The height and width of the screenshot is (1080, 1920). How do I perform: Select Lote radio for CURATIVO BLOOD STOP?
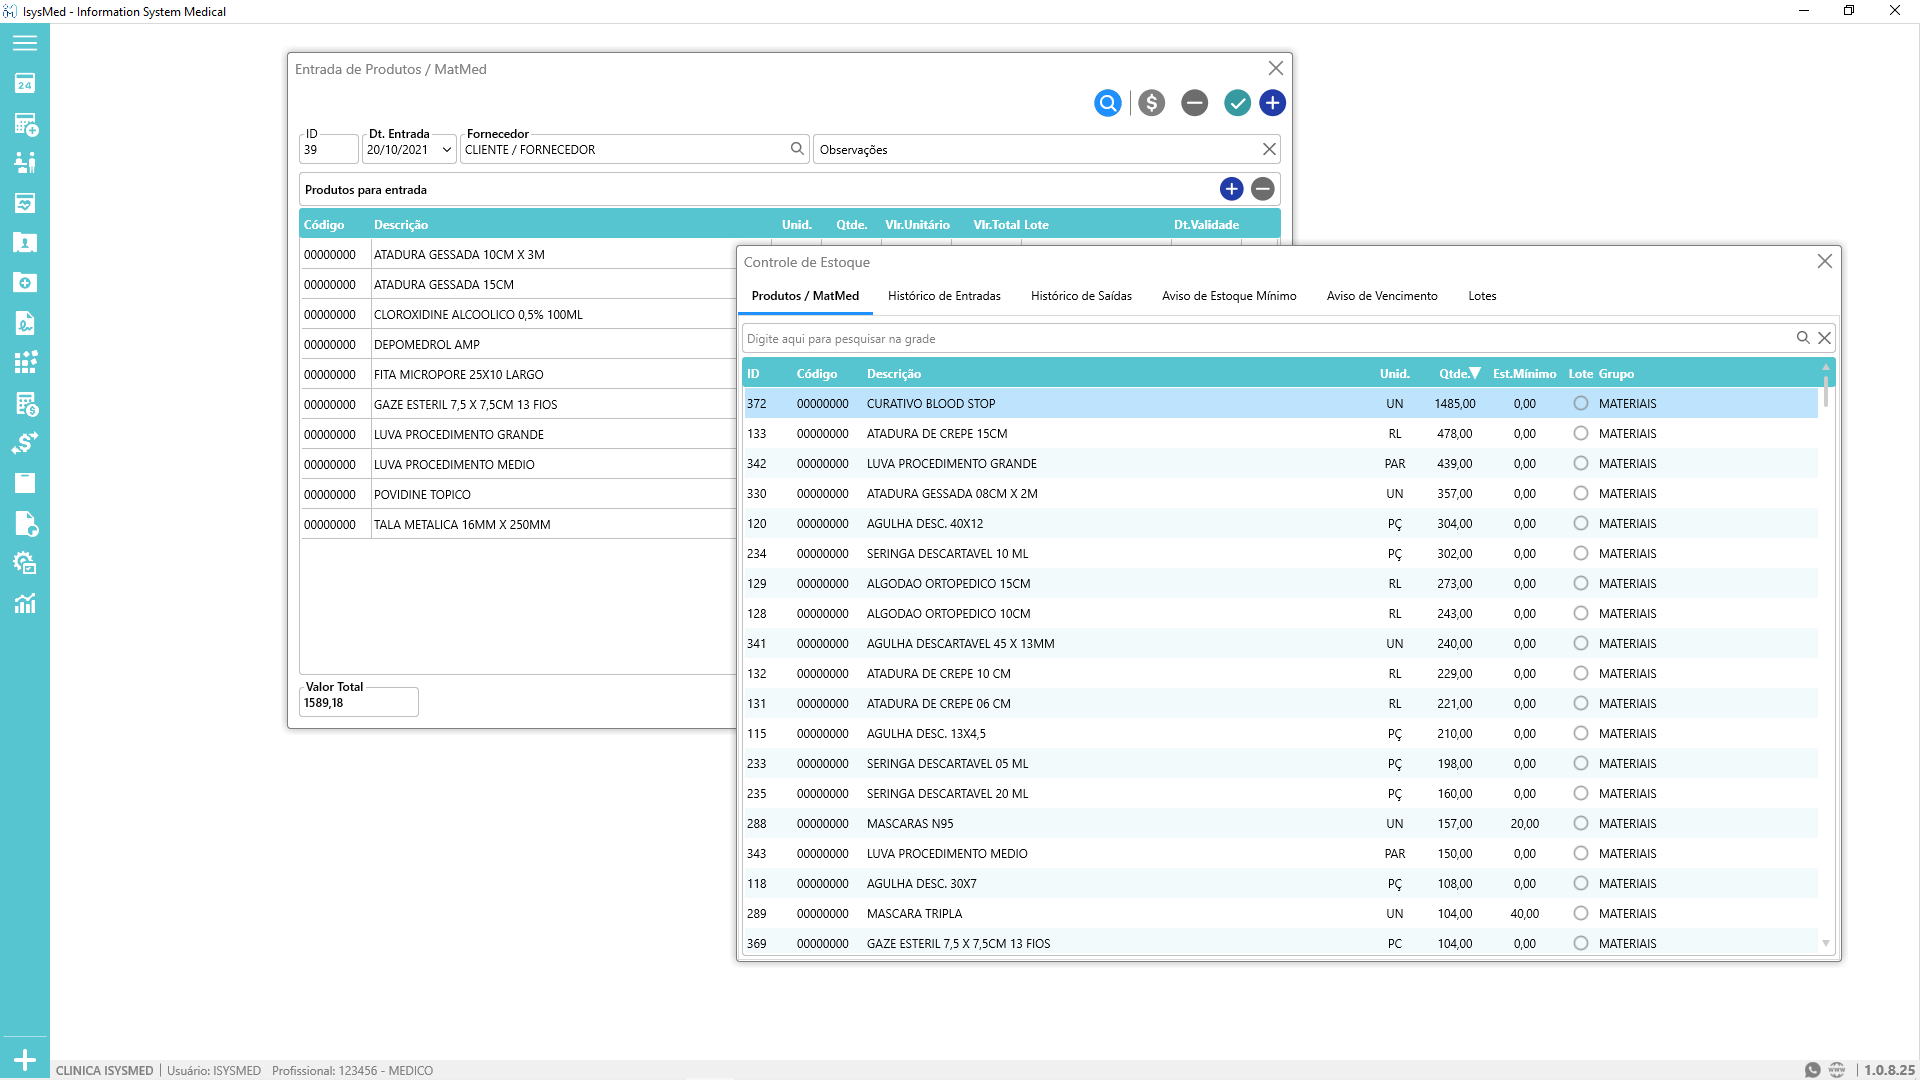pos(1580,404)
